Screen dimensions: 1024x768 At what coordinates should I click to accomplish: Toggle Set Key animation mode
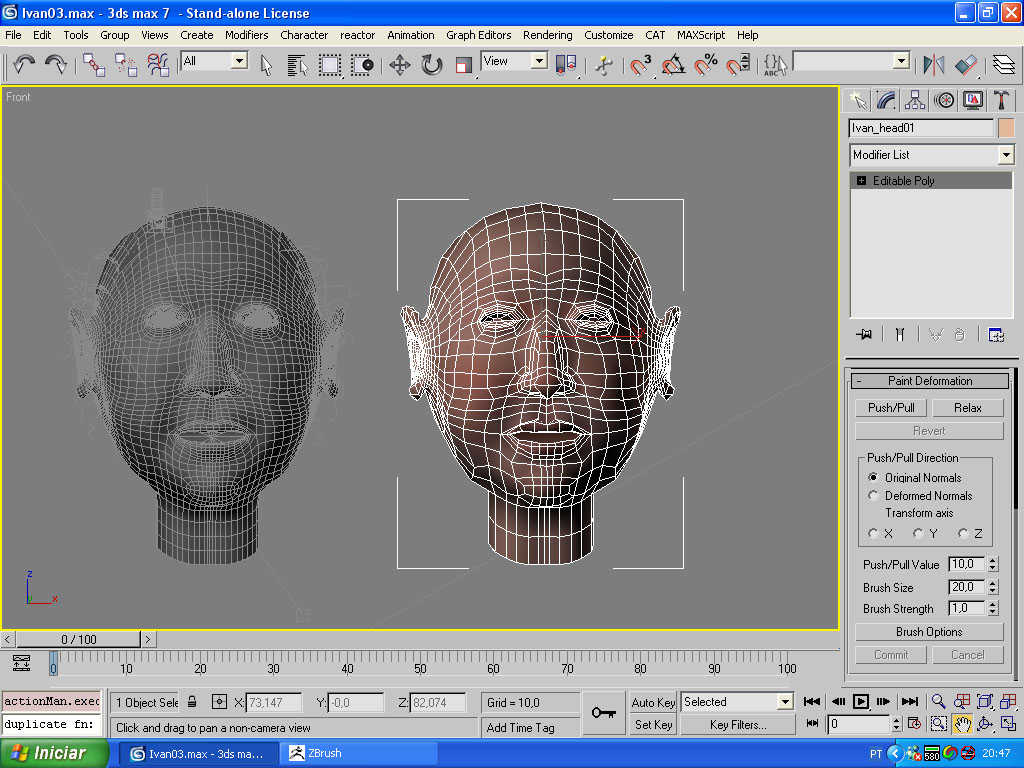coord(653,725)
